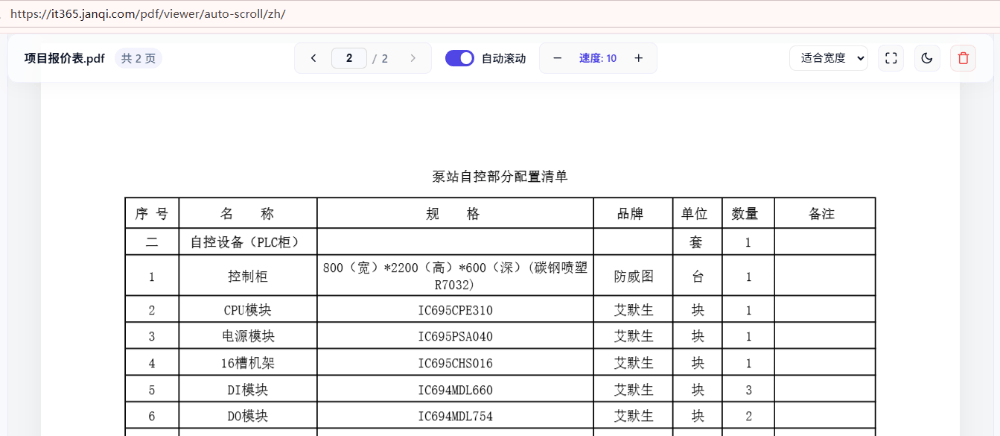Click the total pages '/ 2' label
The image size is (1000, 436).
(381, 59)
